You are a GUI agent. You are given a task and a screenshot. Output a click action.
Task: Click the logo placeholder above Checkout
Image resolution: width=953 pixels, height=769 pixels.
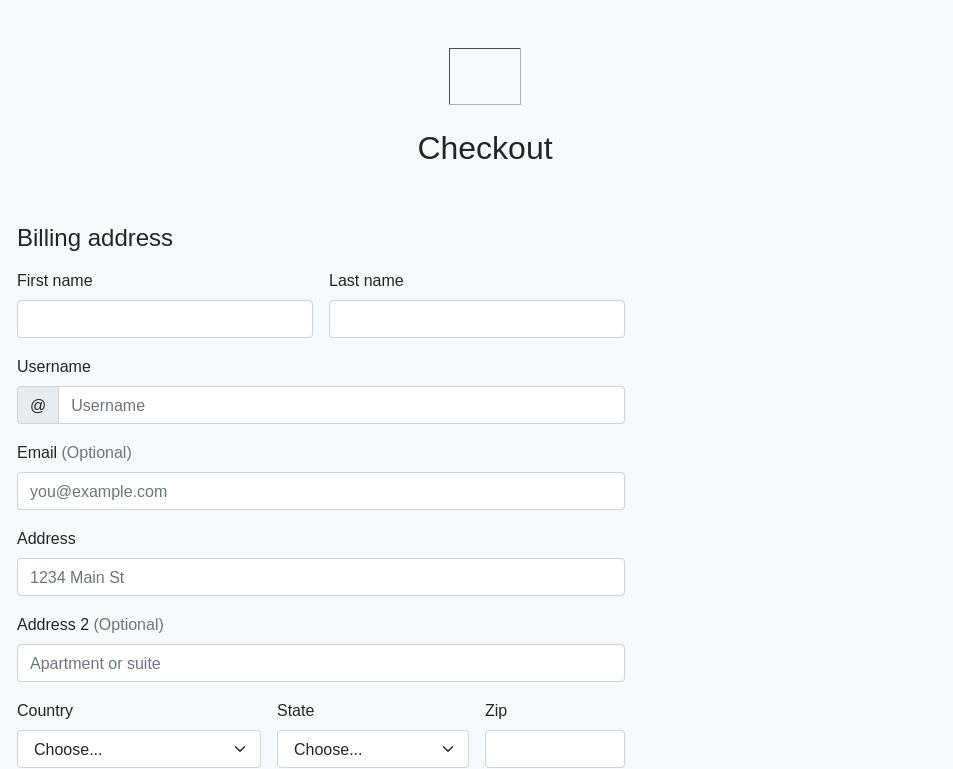[x=484, y=76]
